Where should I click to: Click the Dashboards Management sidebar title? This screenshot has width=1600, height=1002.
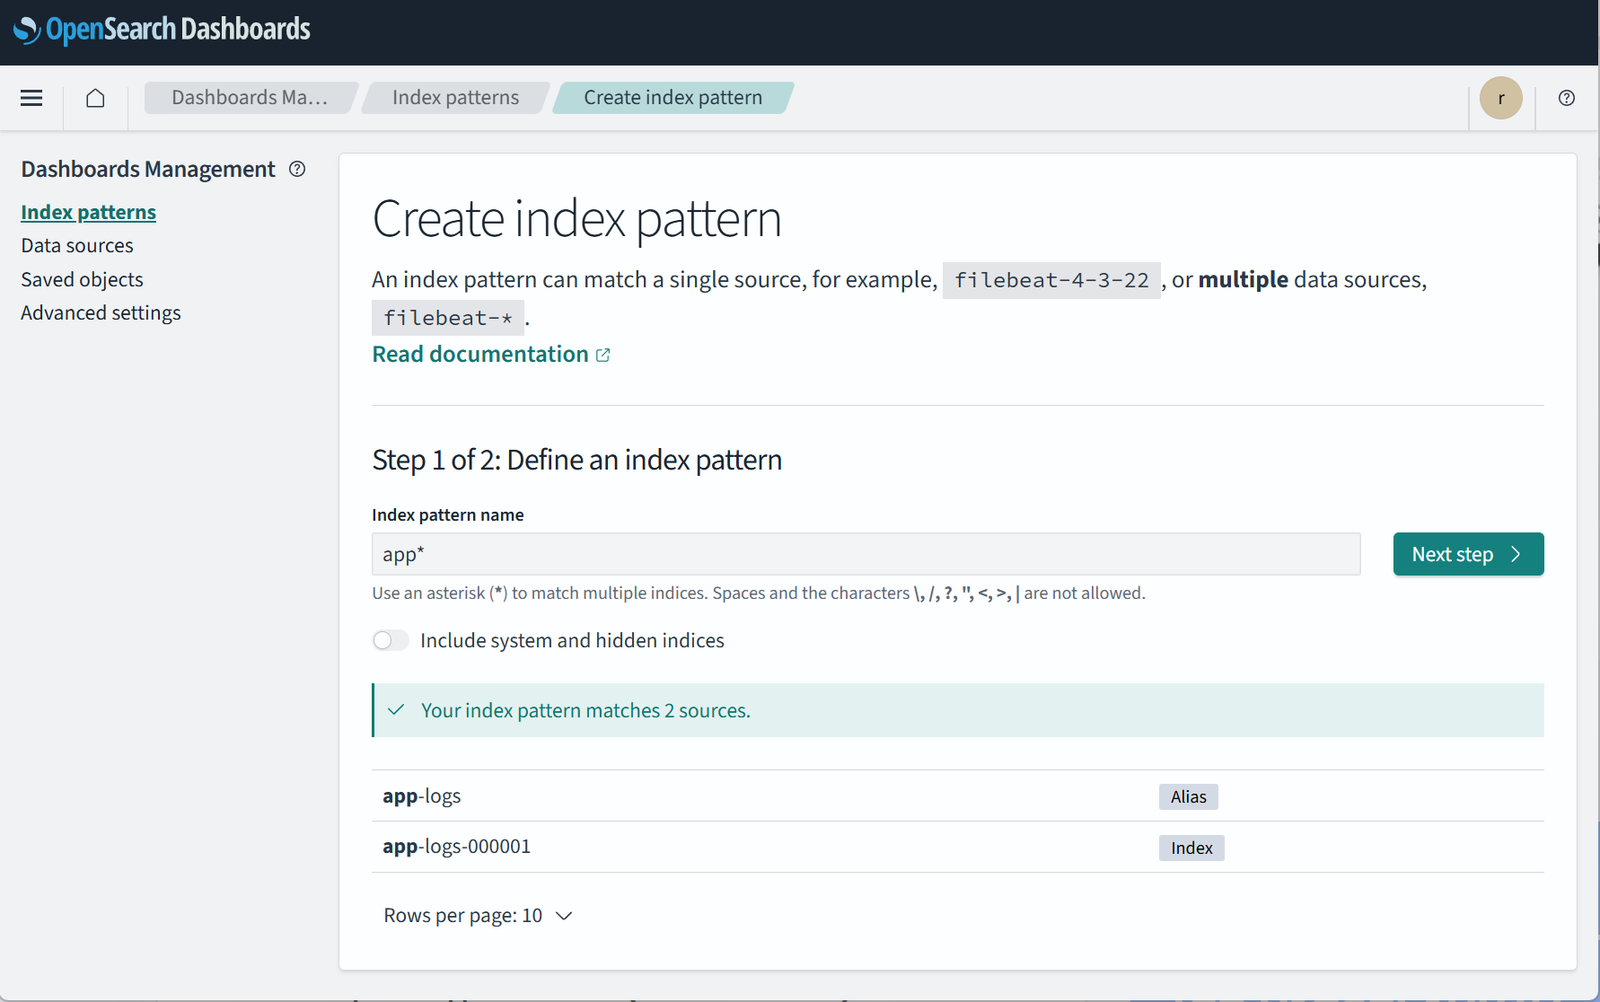(148, 169)
